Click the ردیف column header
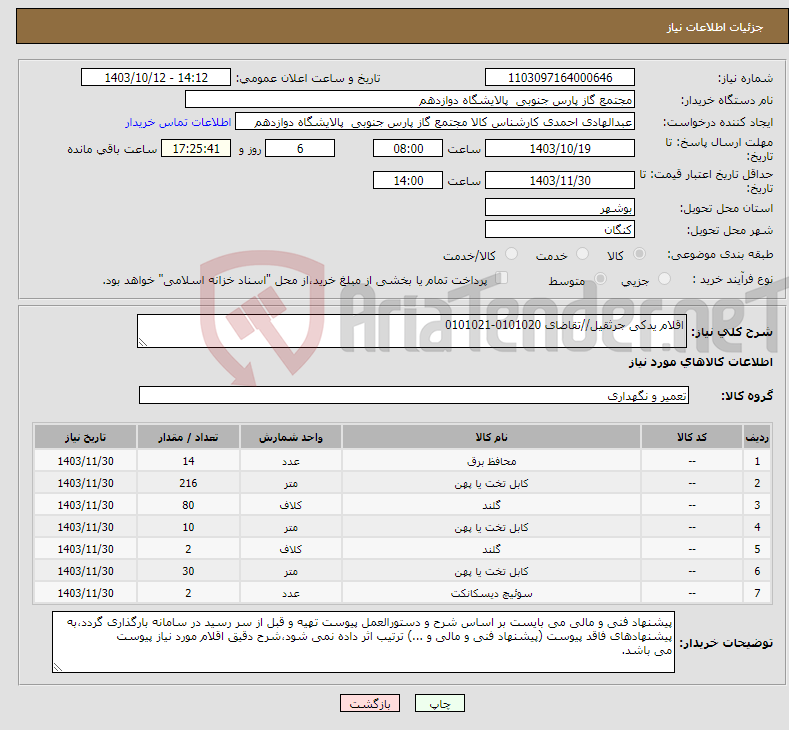Screen dimensions: 789x730 (757, 437)
